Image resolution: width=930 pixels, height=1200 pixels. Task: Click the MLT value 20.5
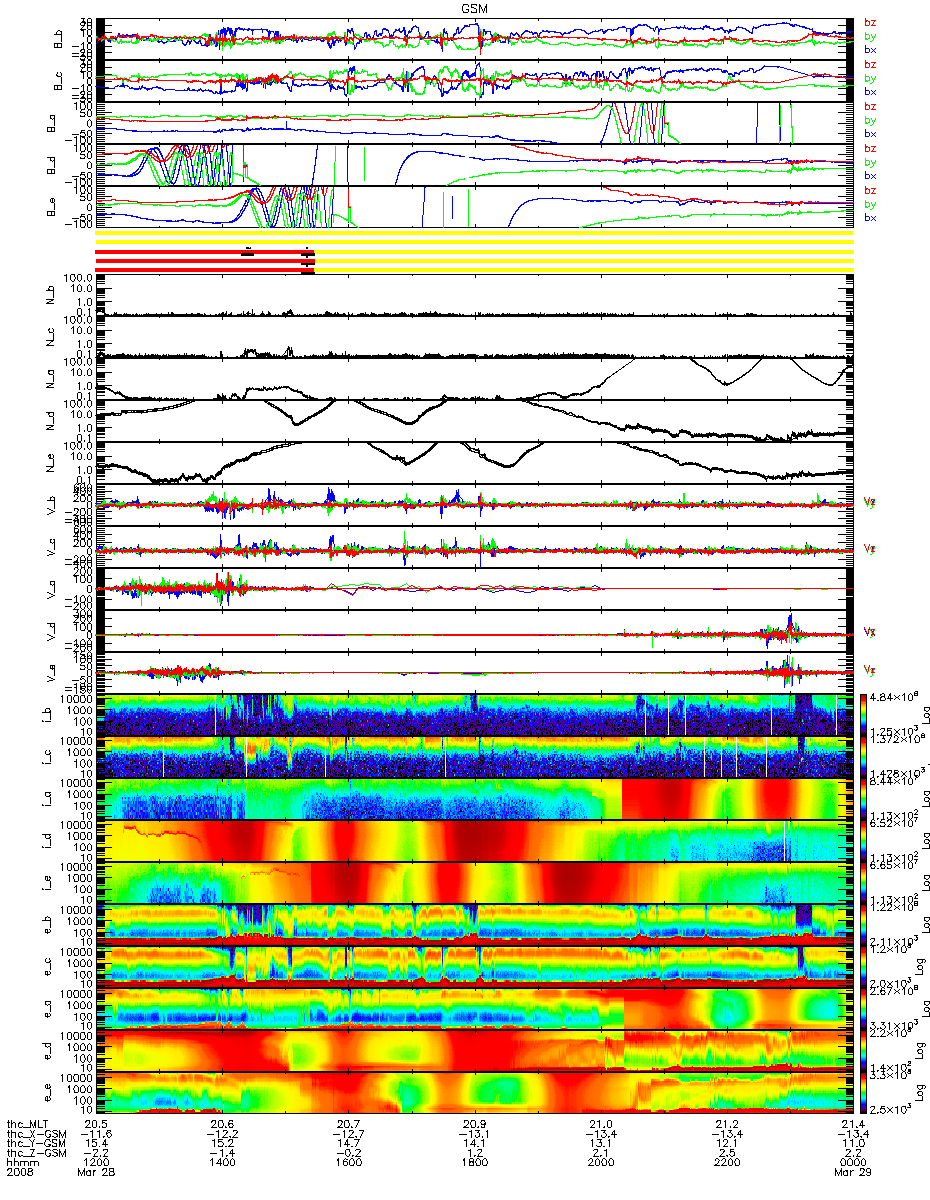coord(97,1125)
